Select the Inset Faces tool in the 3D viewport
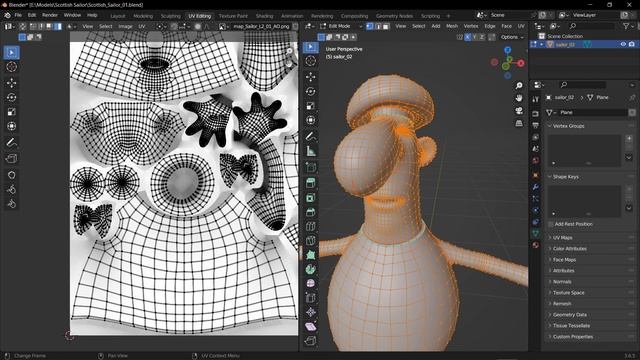This screenshot has width=640, height=360. (311, 198)
